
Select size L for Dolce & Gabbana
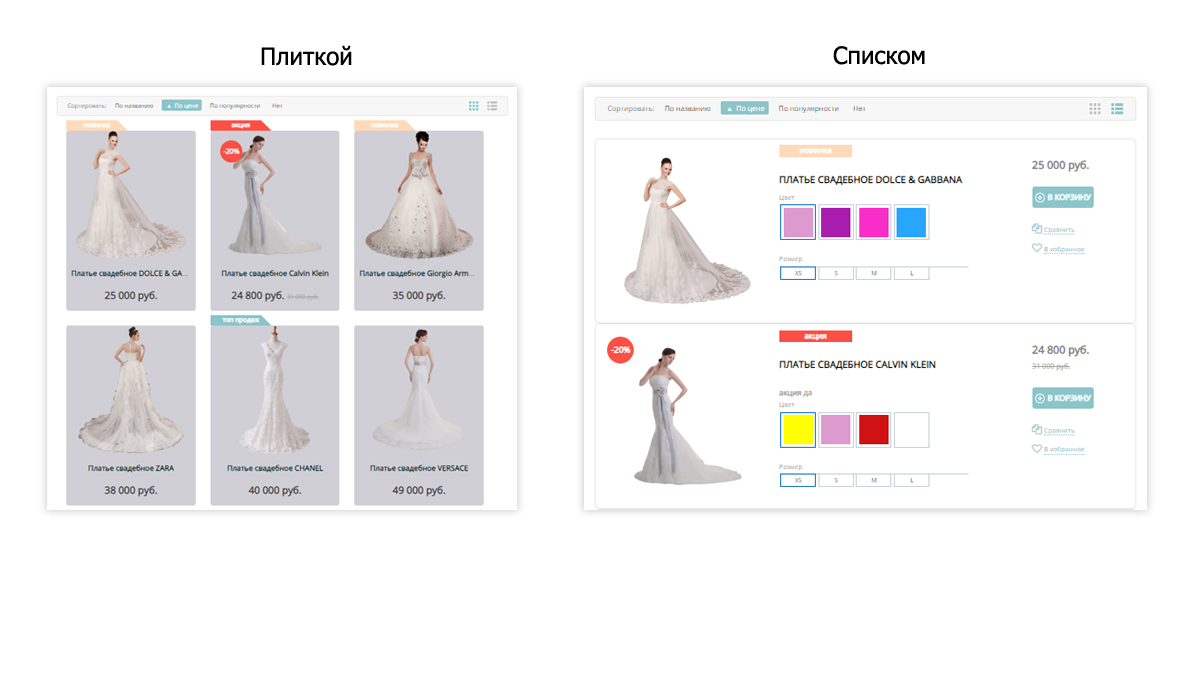[x=912, y=273]
